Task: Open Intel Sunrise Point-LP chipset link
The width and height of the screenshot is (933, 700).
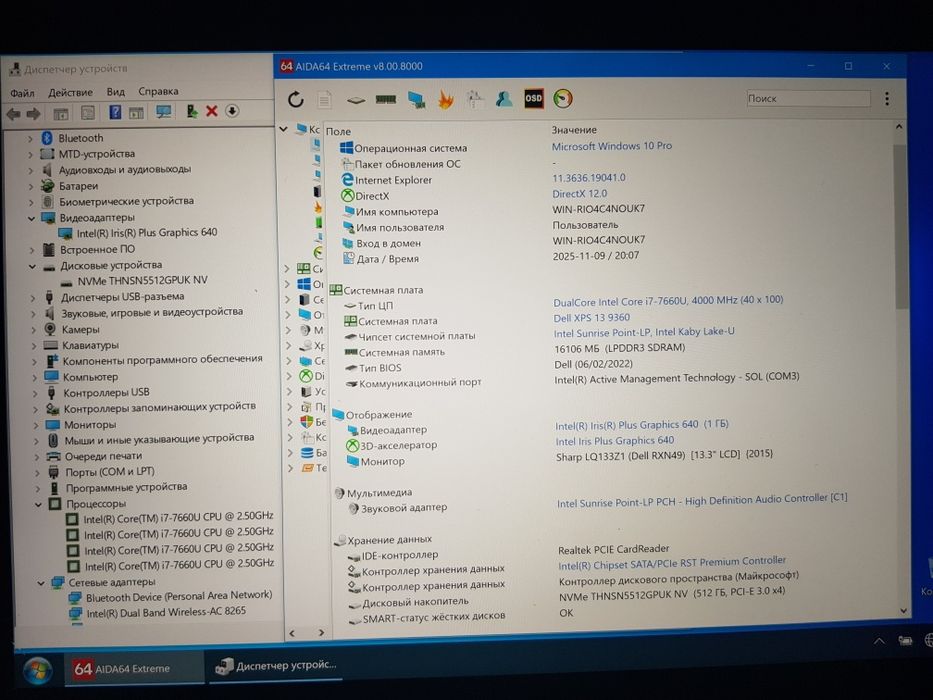Action: coord(644,332)
